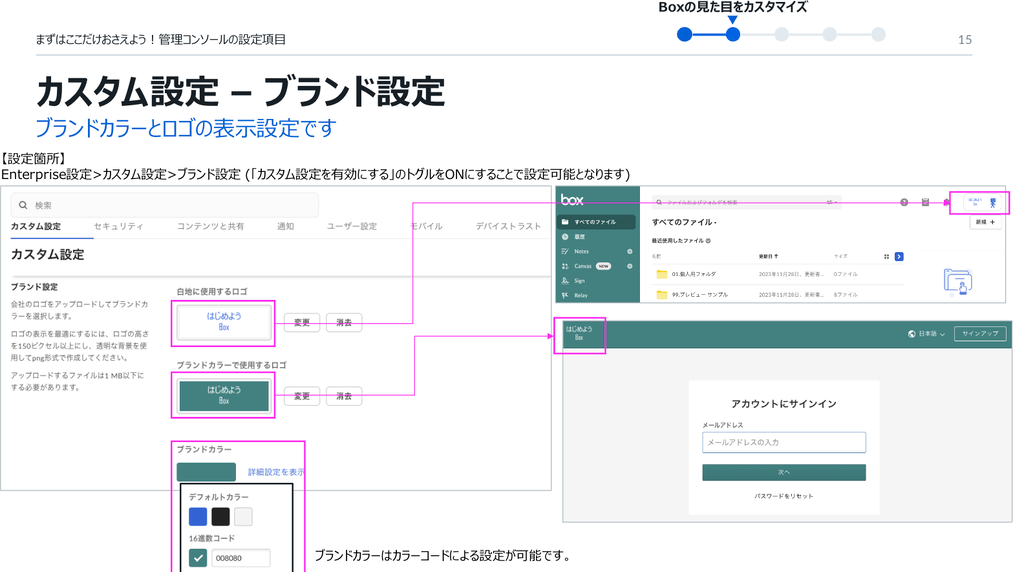Click 変更 for the white-background logo

click(302, 322)
